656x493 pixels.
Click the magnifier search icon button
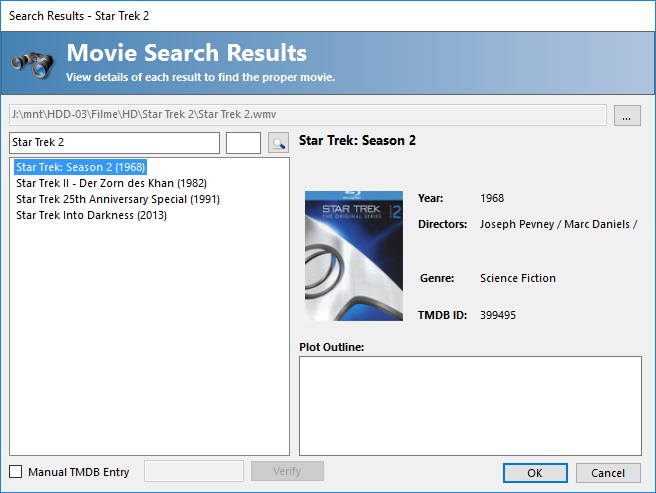(278, 143)
